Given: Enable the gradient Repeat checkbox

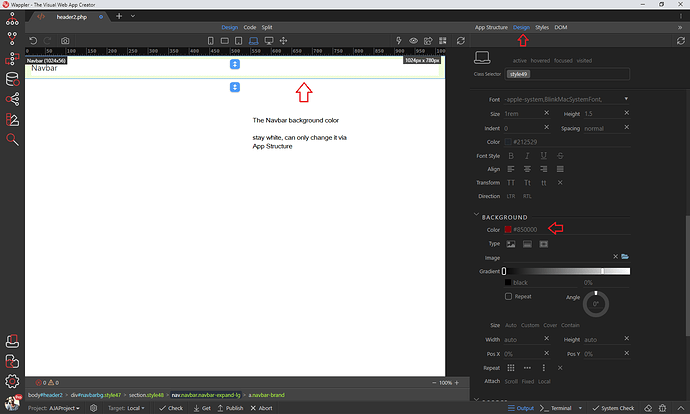Looking at the screenshot, I should (508, 297).
